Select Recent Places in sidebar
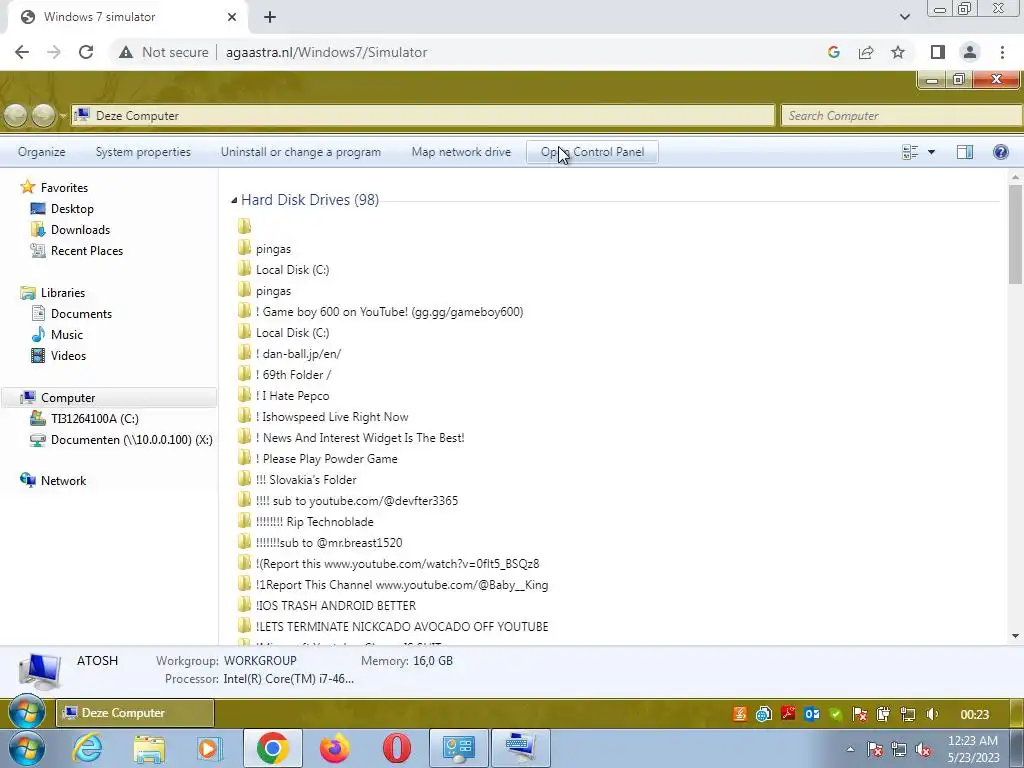The image size is (1024, 768). tap(86, 251)
